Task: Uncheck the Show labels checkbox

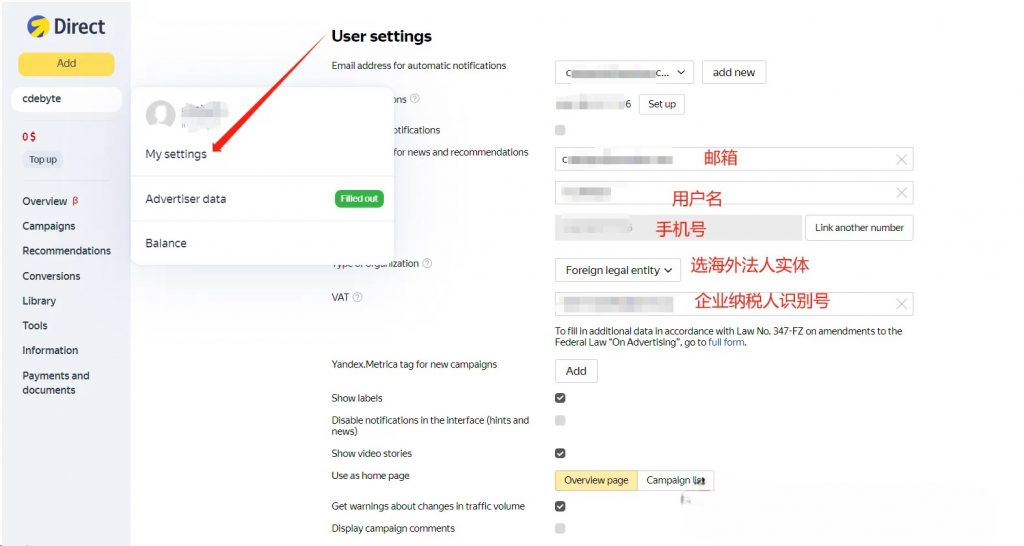Action: click(560, 398)
